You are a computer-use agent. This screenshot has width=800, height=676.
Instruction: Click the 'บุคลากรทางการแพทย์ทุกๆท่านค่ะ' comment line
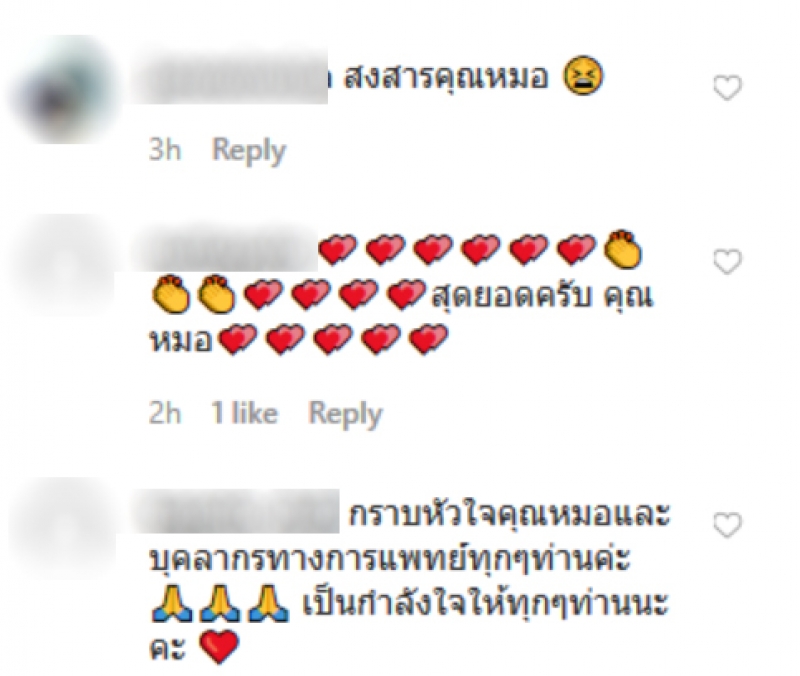pyautogui.click(x=391, y=560)
